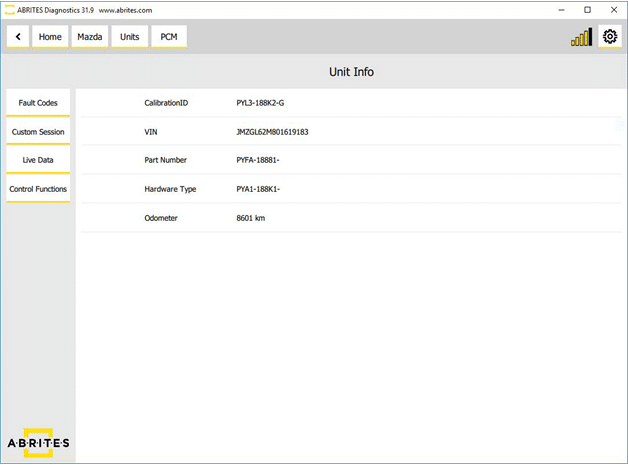Screen dimensions: 628x465
Task: Maximize the ABRITES Diagnostics window
Action: click(587, 9)
